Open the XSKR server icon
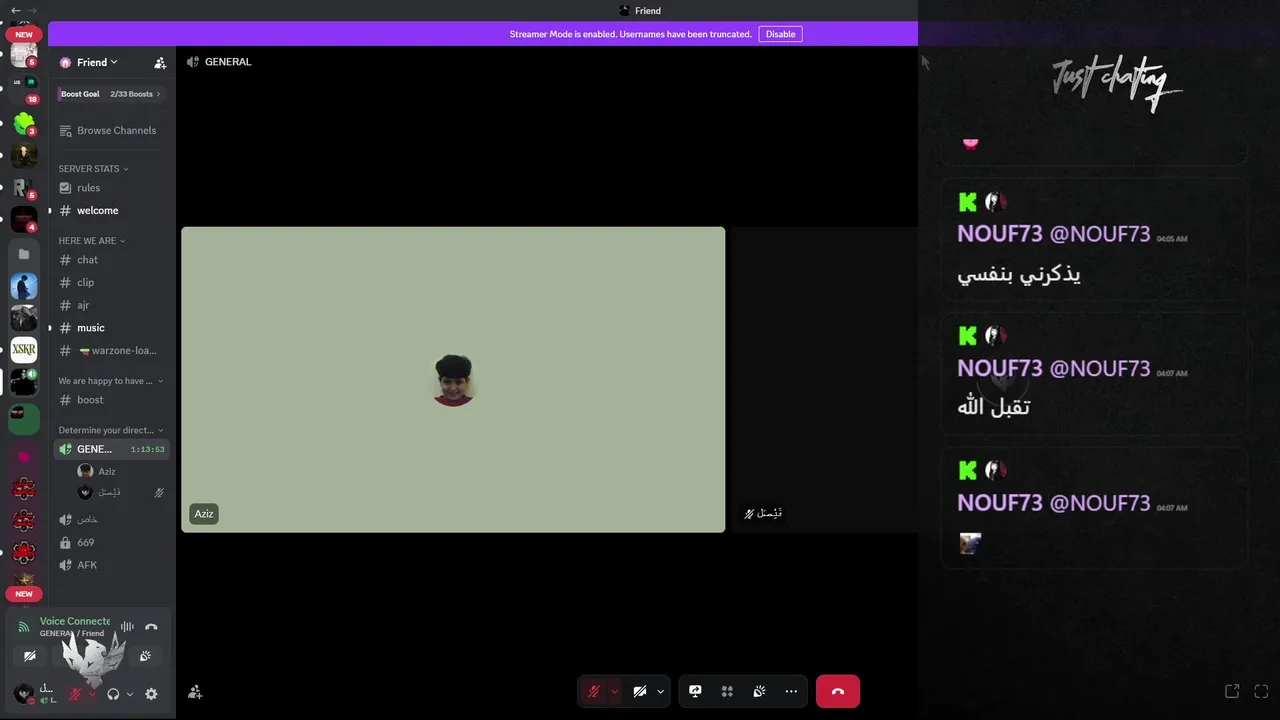 pyautogui.click(x=24, y=350)
